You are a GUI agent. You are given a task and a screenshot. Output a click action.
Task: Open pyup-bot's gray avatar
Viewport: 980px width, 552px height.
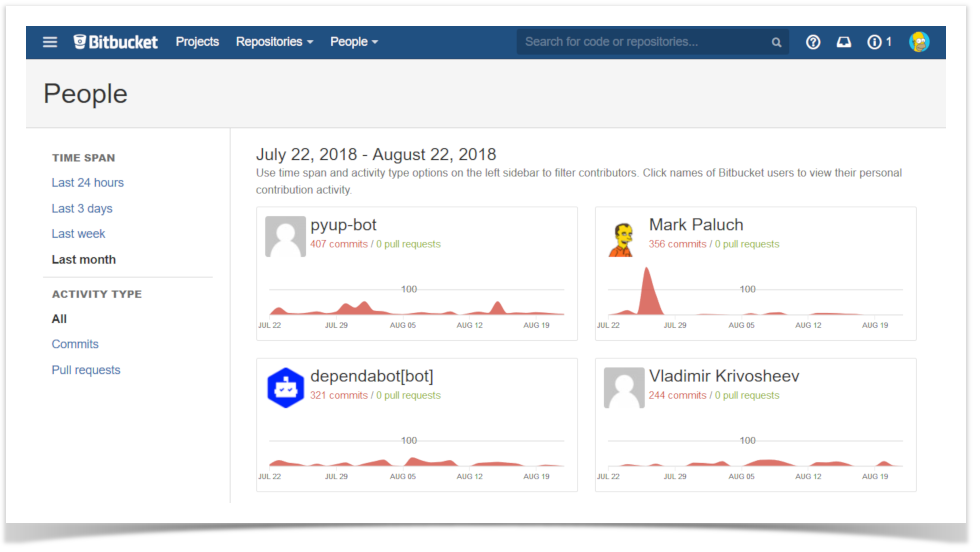click(286, 236)
